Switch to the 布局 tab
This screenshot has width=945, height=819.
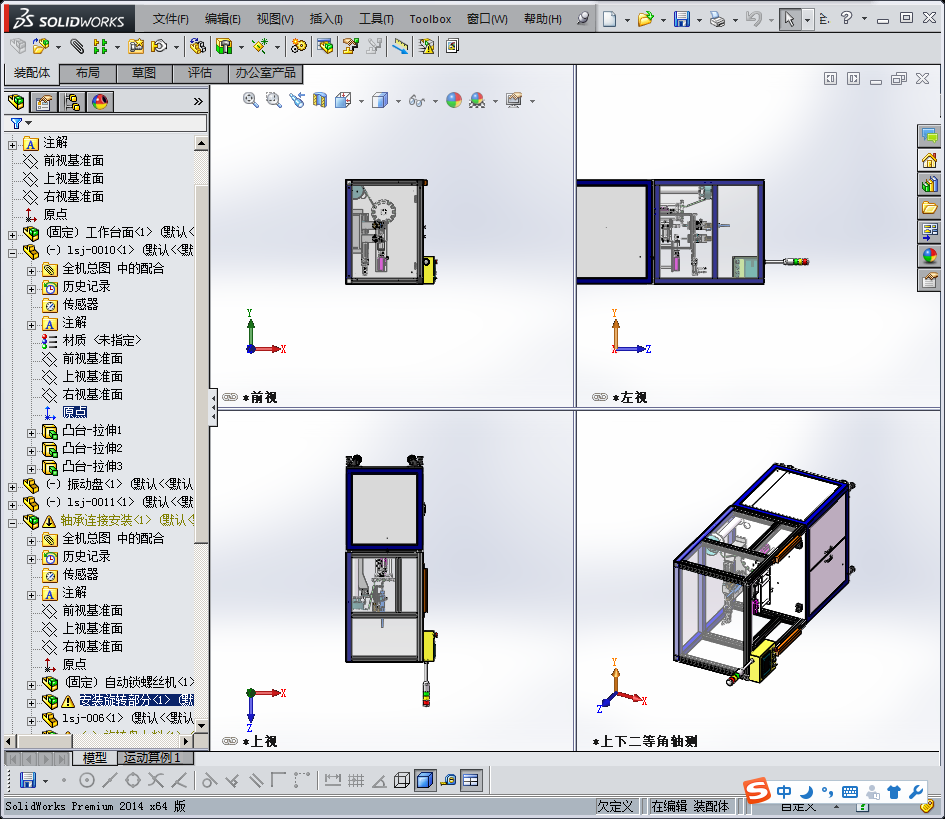coord(88,73)
